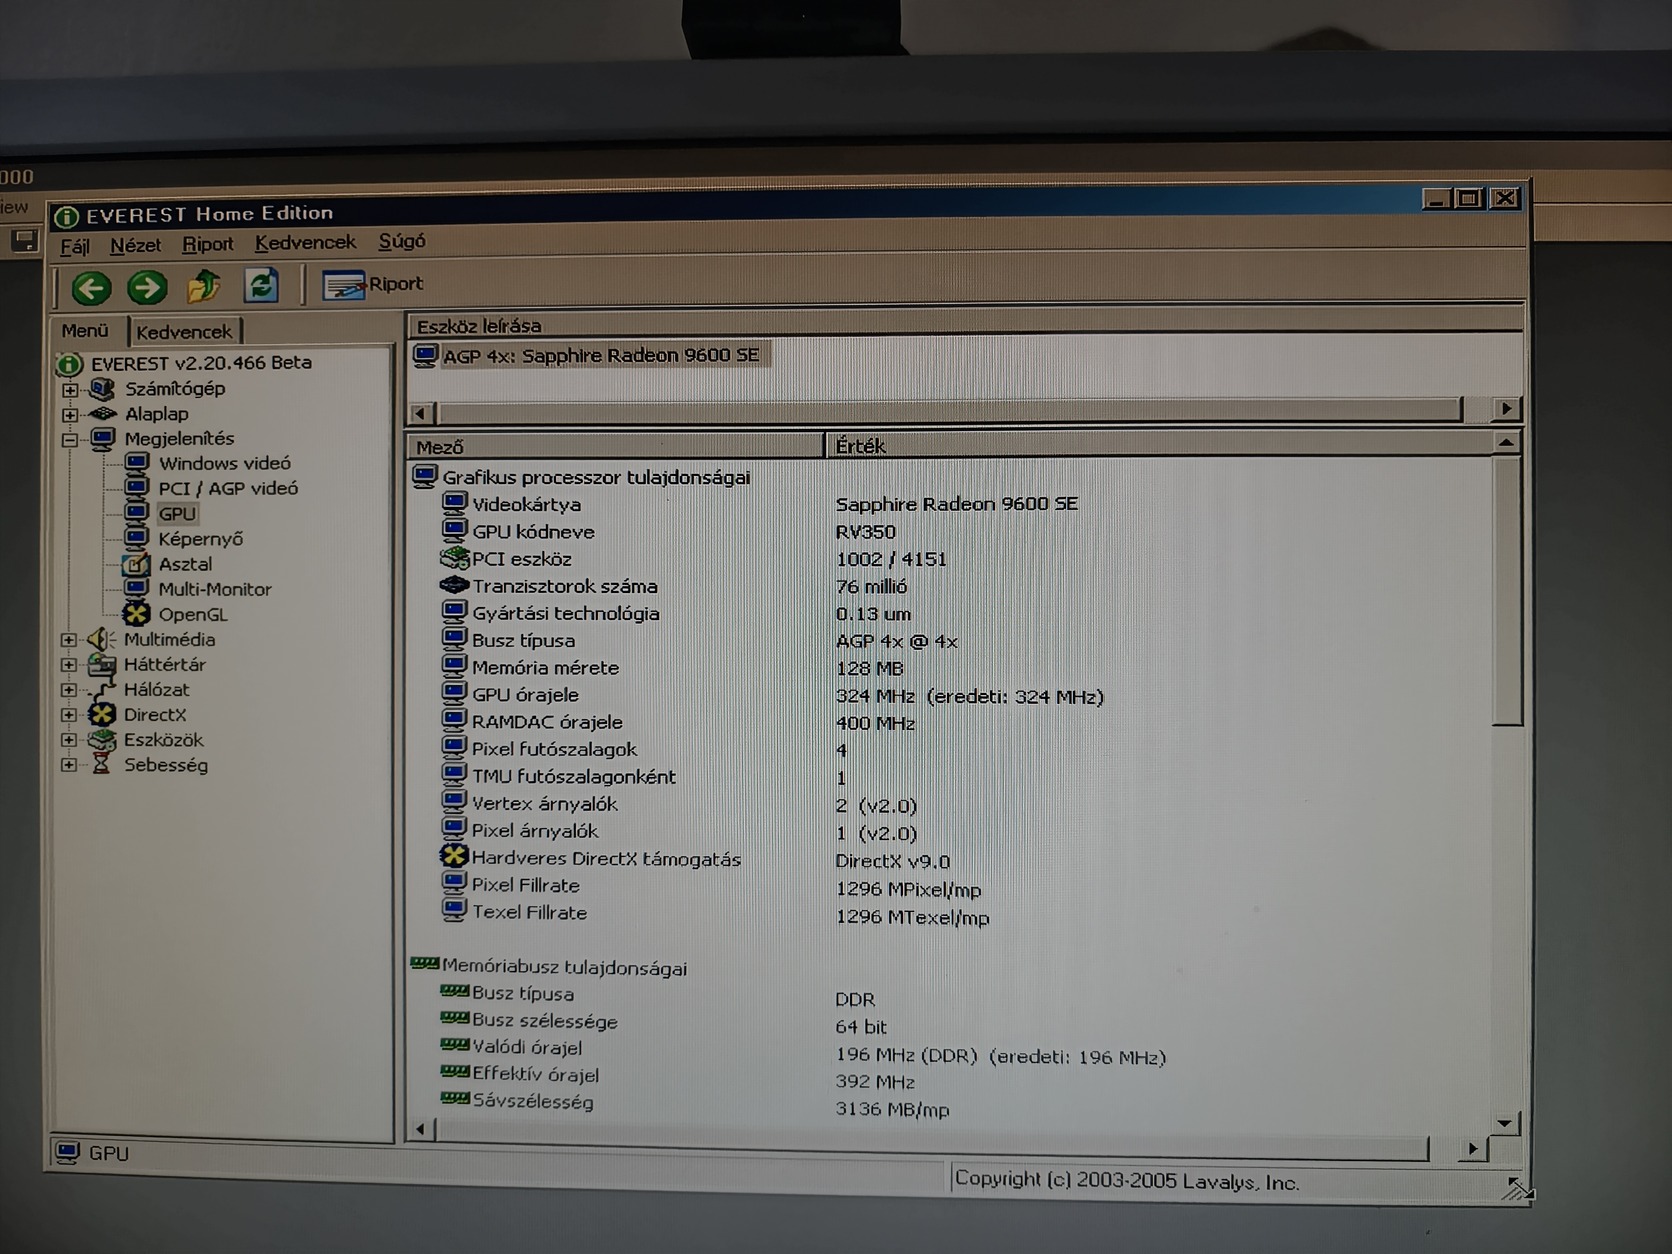Expand the Sebesség tree node
The height and width of the screenshot is (1254, 1672).
tap(68, 766)
